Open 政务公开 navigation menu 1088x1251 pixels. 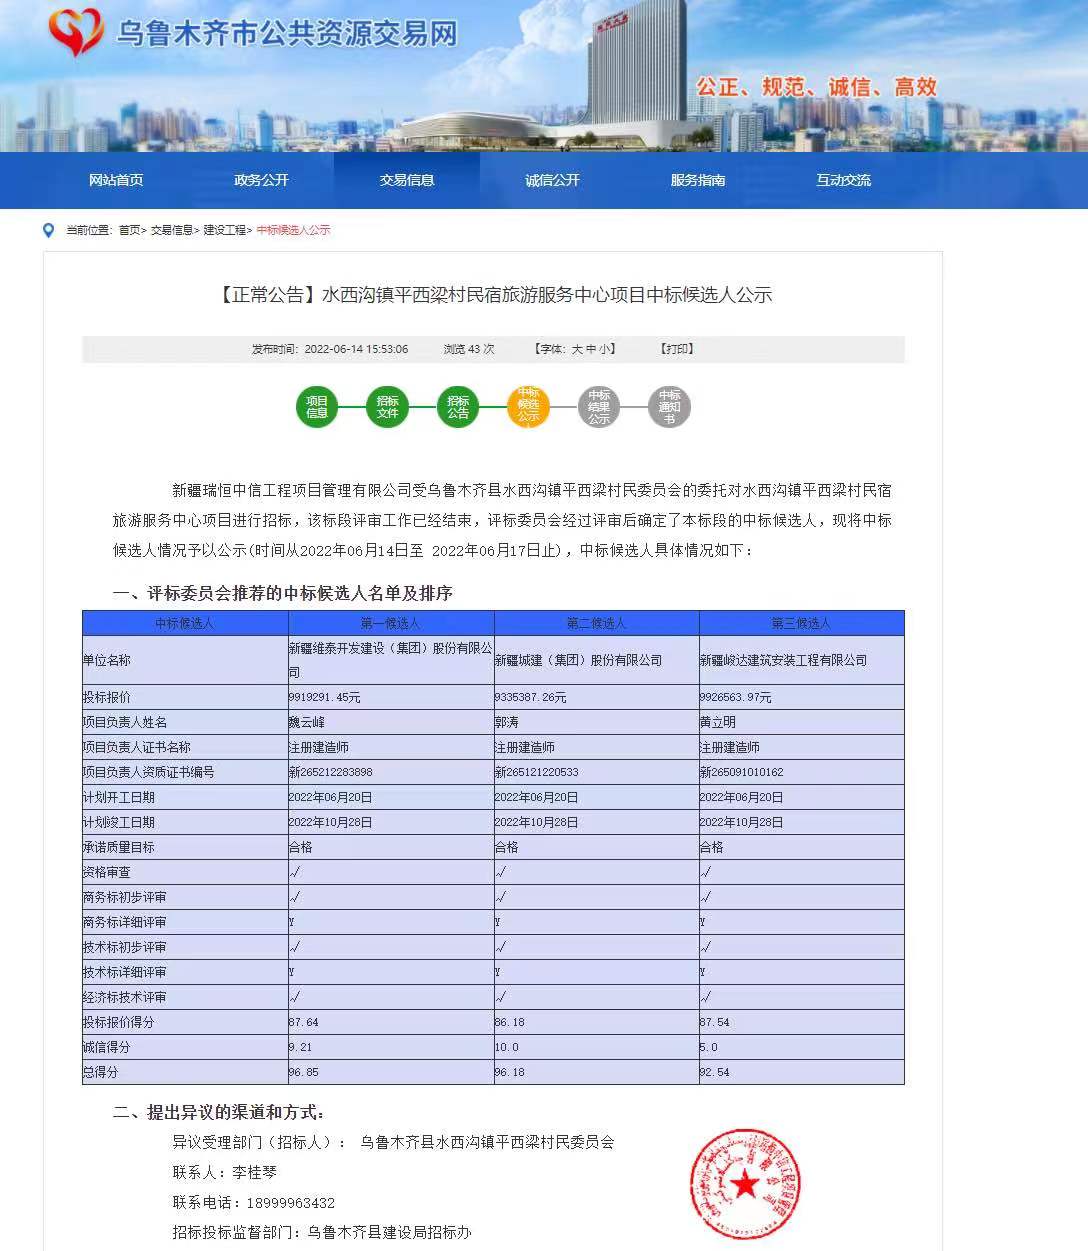(261, 180)
